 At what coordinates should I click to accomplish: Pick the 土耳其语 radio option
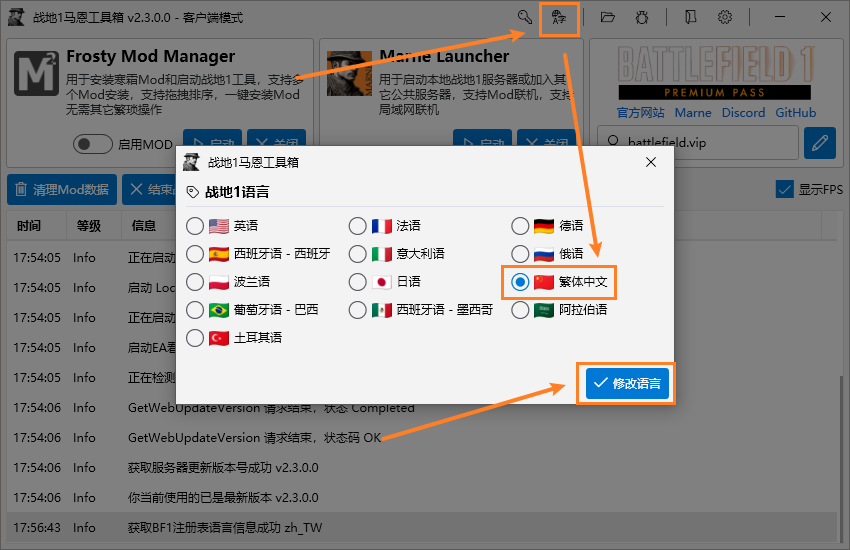(195, 338)
